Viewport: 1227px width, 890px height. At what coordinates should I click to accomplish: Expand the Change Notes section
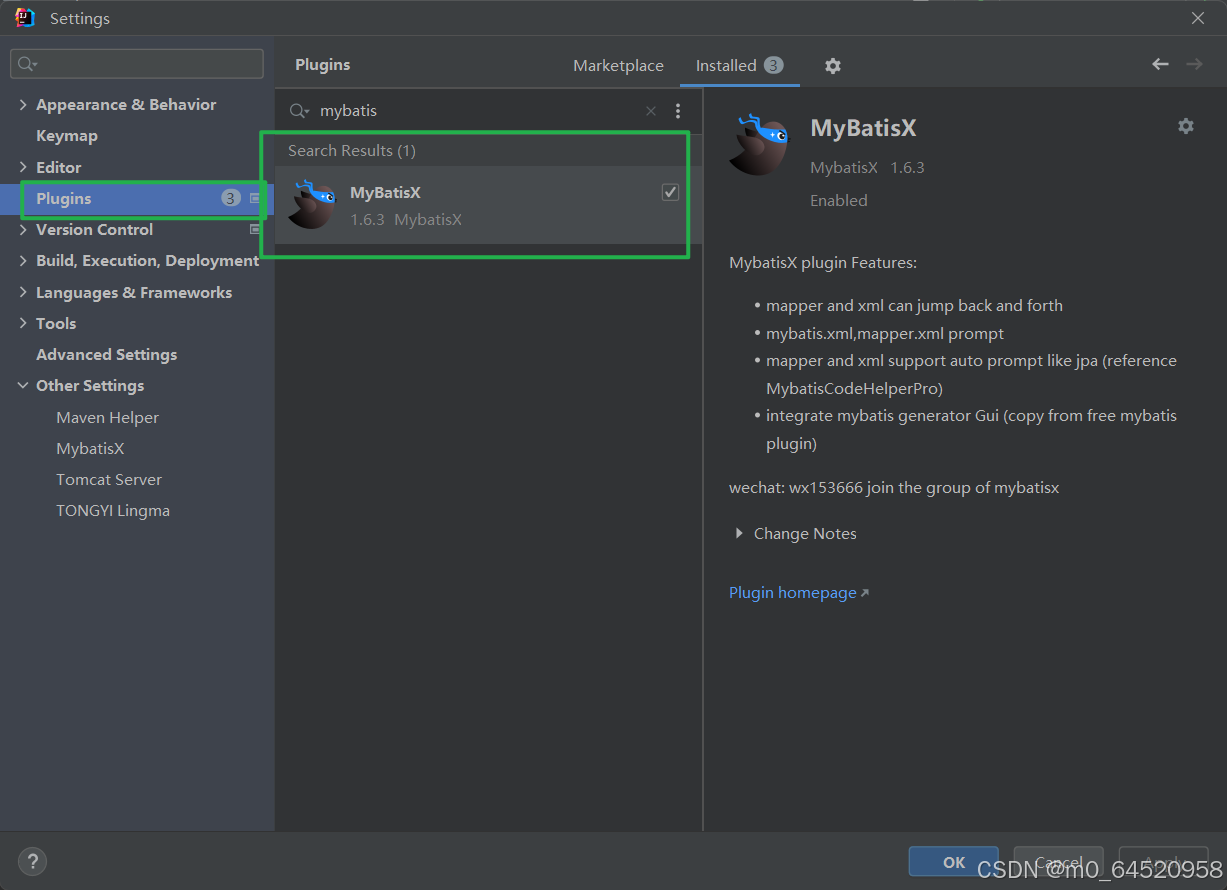pyautogui.click(x=739, y=534)
